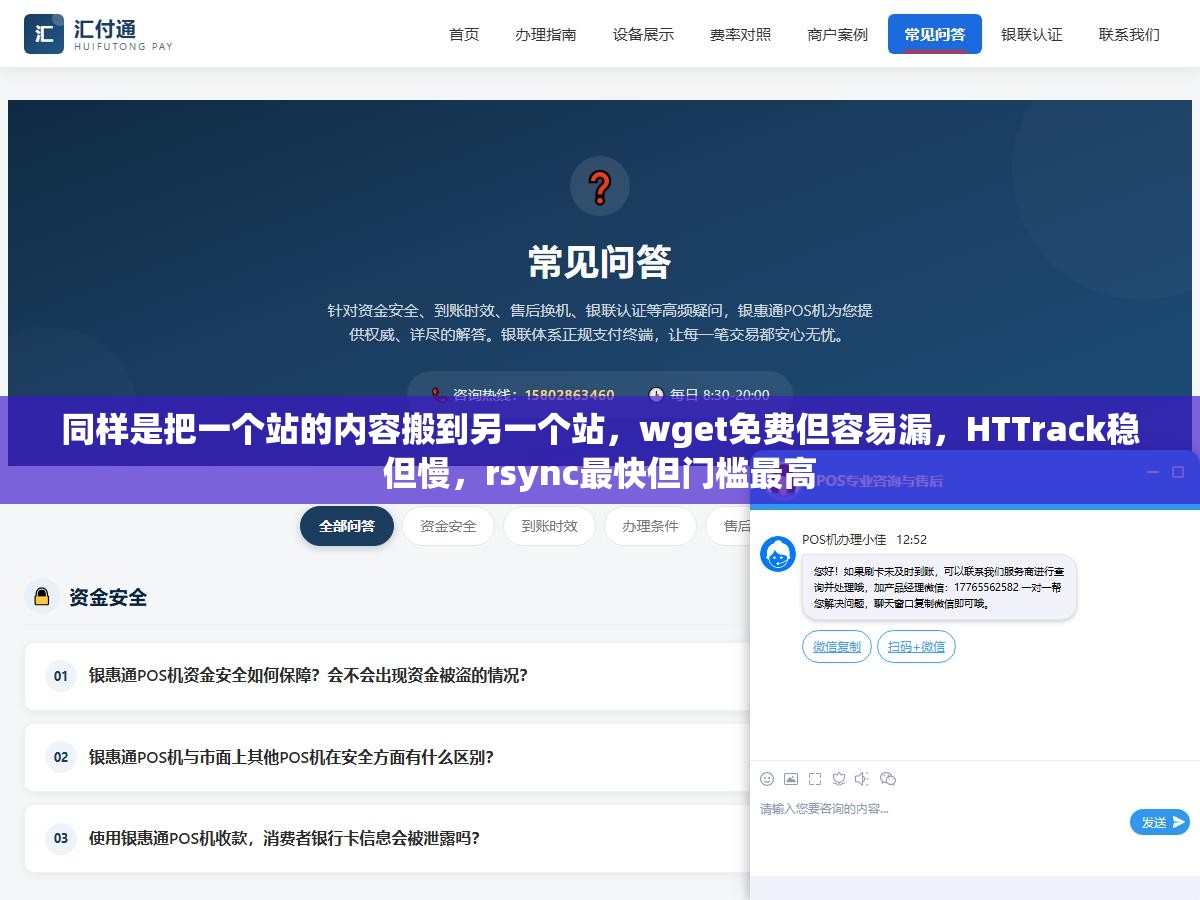Go to 联系我们 page
Screen dimensions: 1200x900
1129,34
